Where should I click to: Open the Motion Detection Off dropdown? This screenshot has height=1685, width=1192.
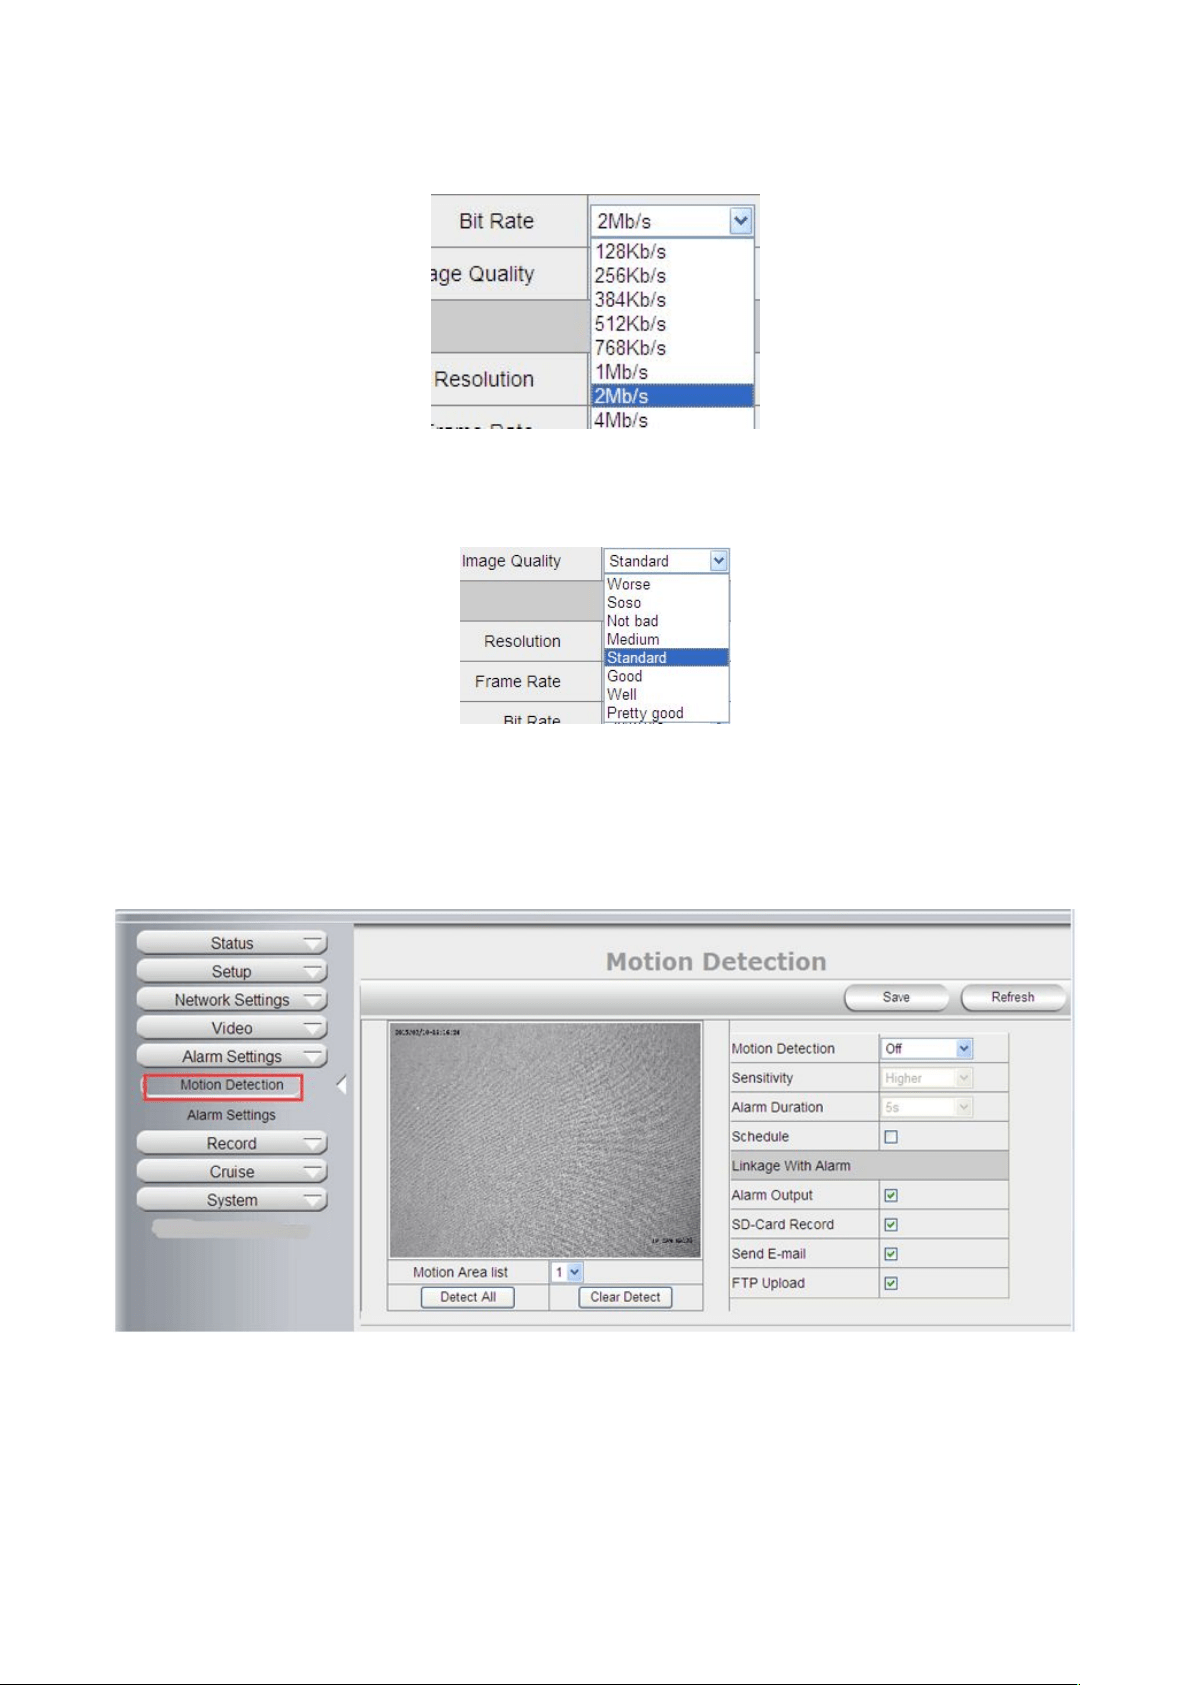927,1048
